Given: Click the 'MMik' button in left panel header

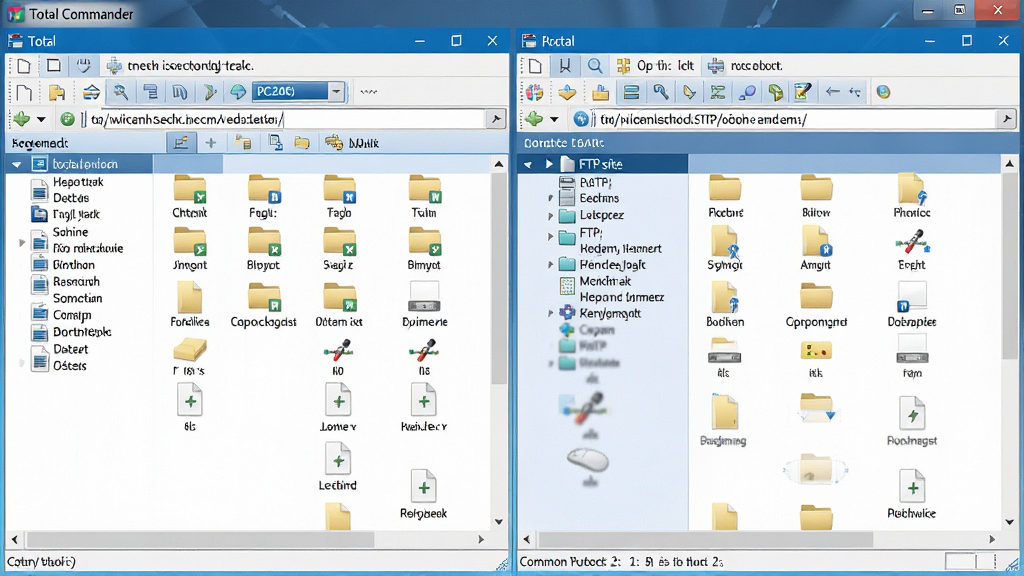Looking at the screenshot, I should (352, 143).
